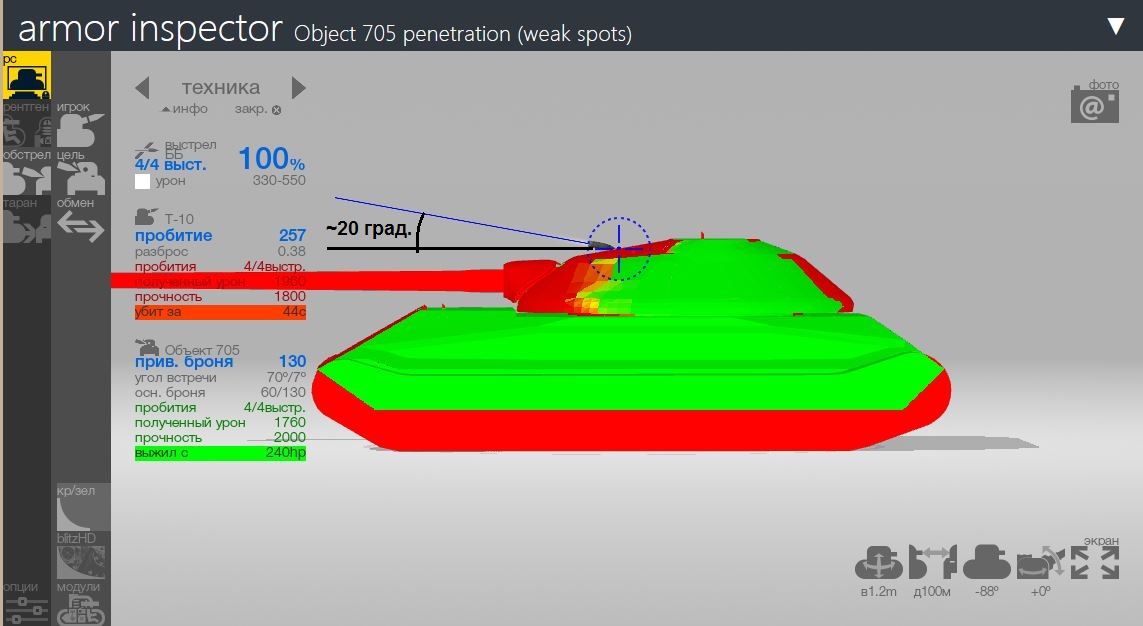
Task: Choose the цель target tank icon
Action: 80,173
